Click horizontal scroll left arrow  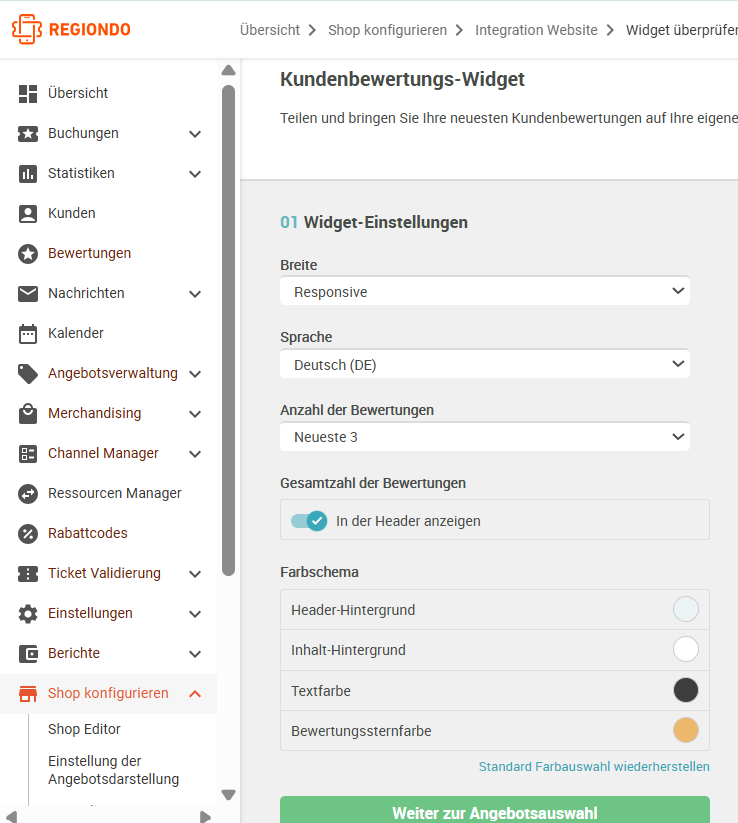click(12, 817)
